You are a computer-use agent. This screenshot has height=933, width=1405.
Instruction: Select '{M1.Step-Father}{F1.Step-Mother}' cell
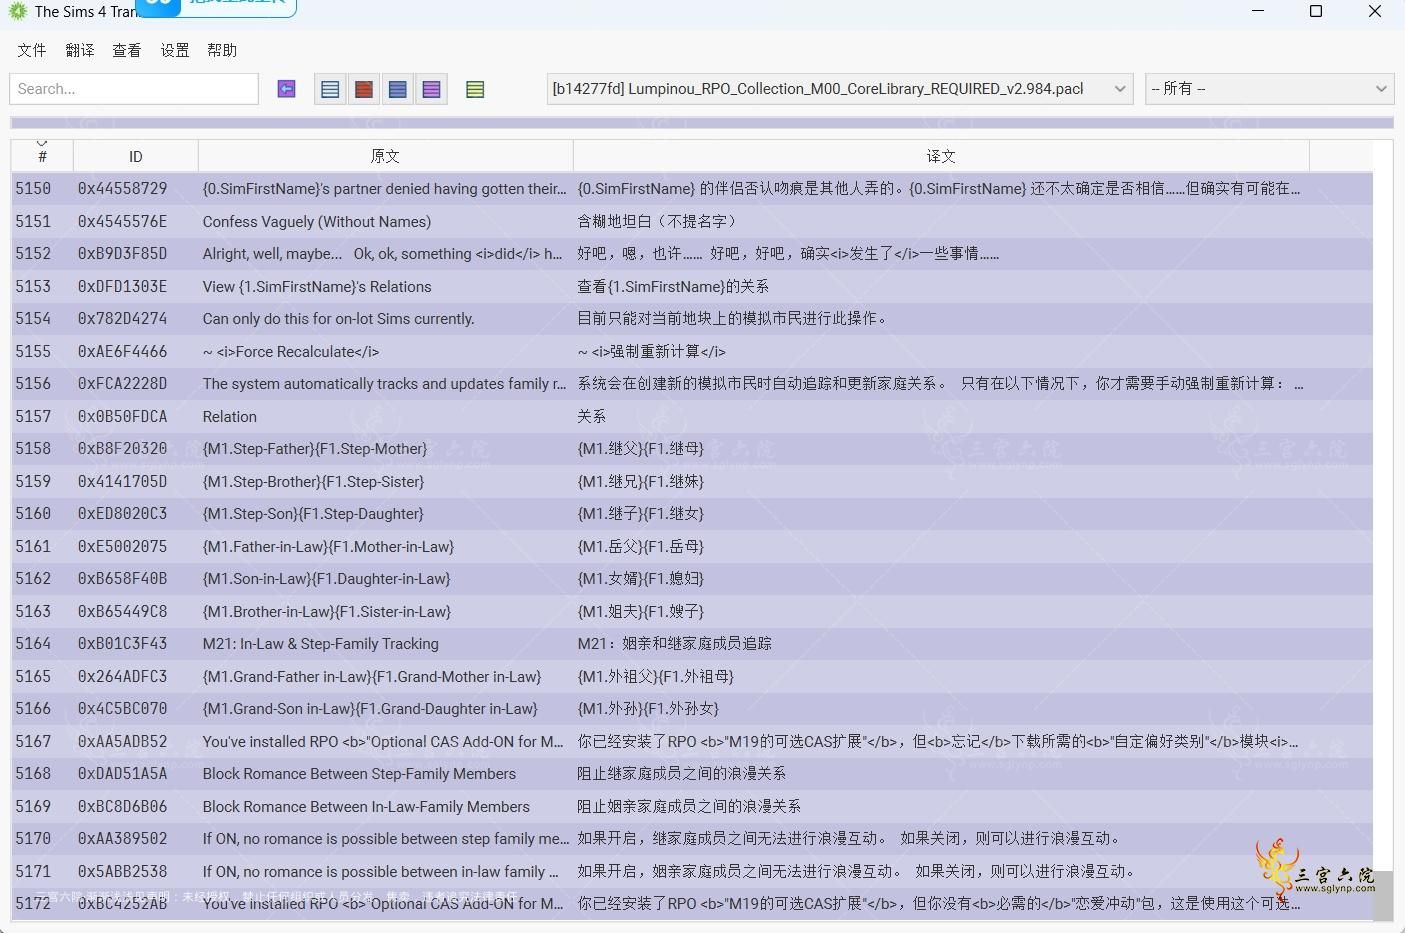point(315,449)
